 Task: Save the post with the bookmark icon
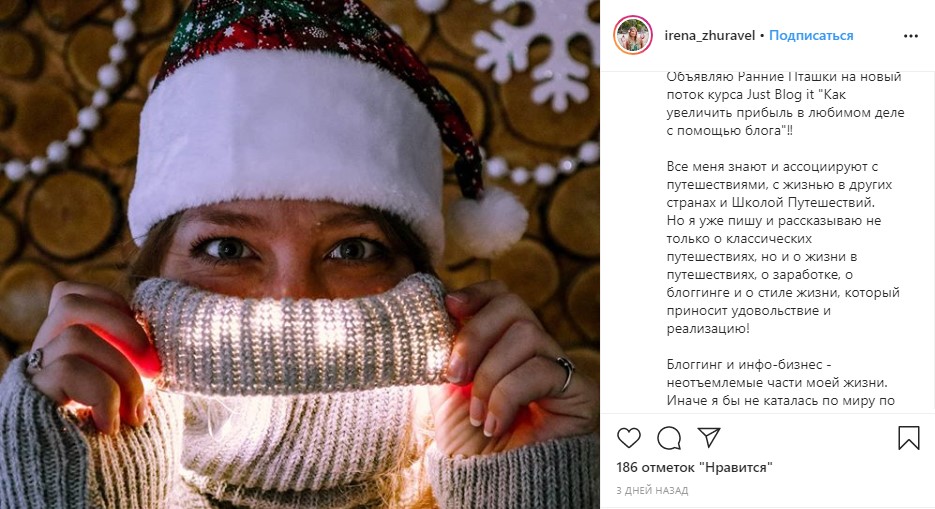909,438
